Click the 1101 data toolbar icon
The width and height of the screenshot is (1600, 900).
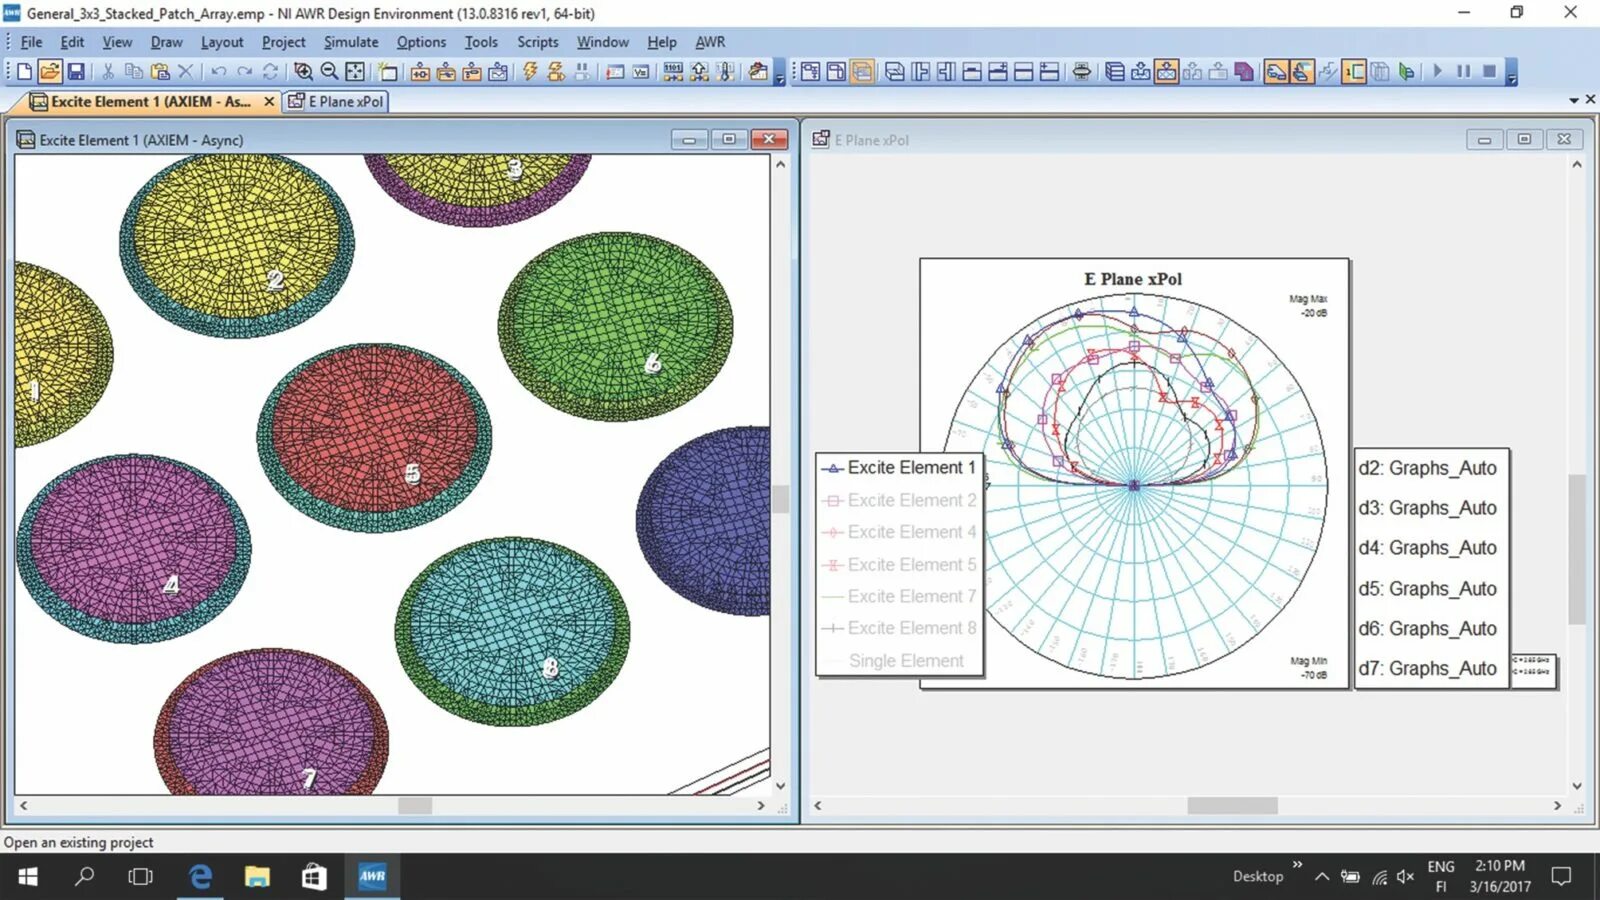(x=673, y=71)
